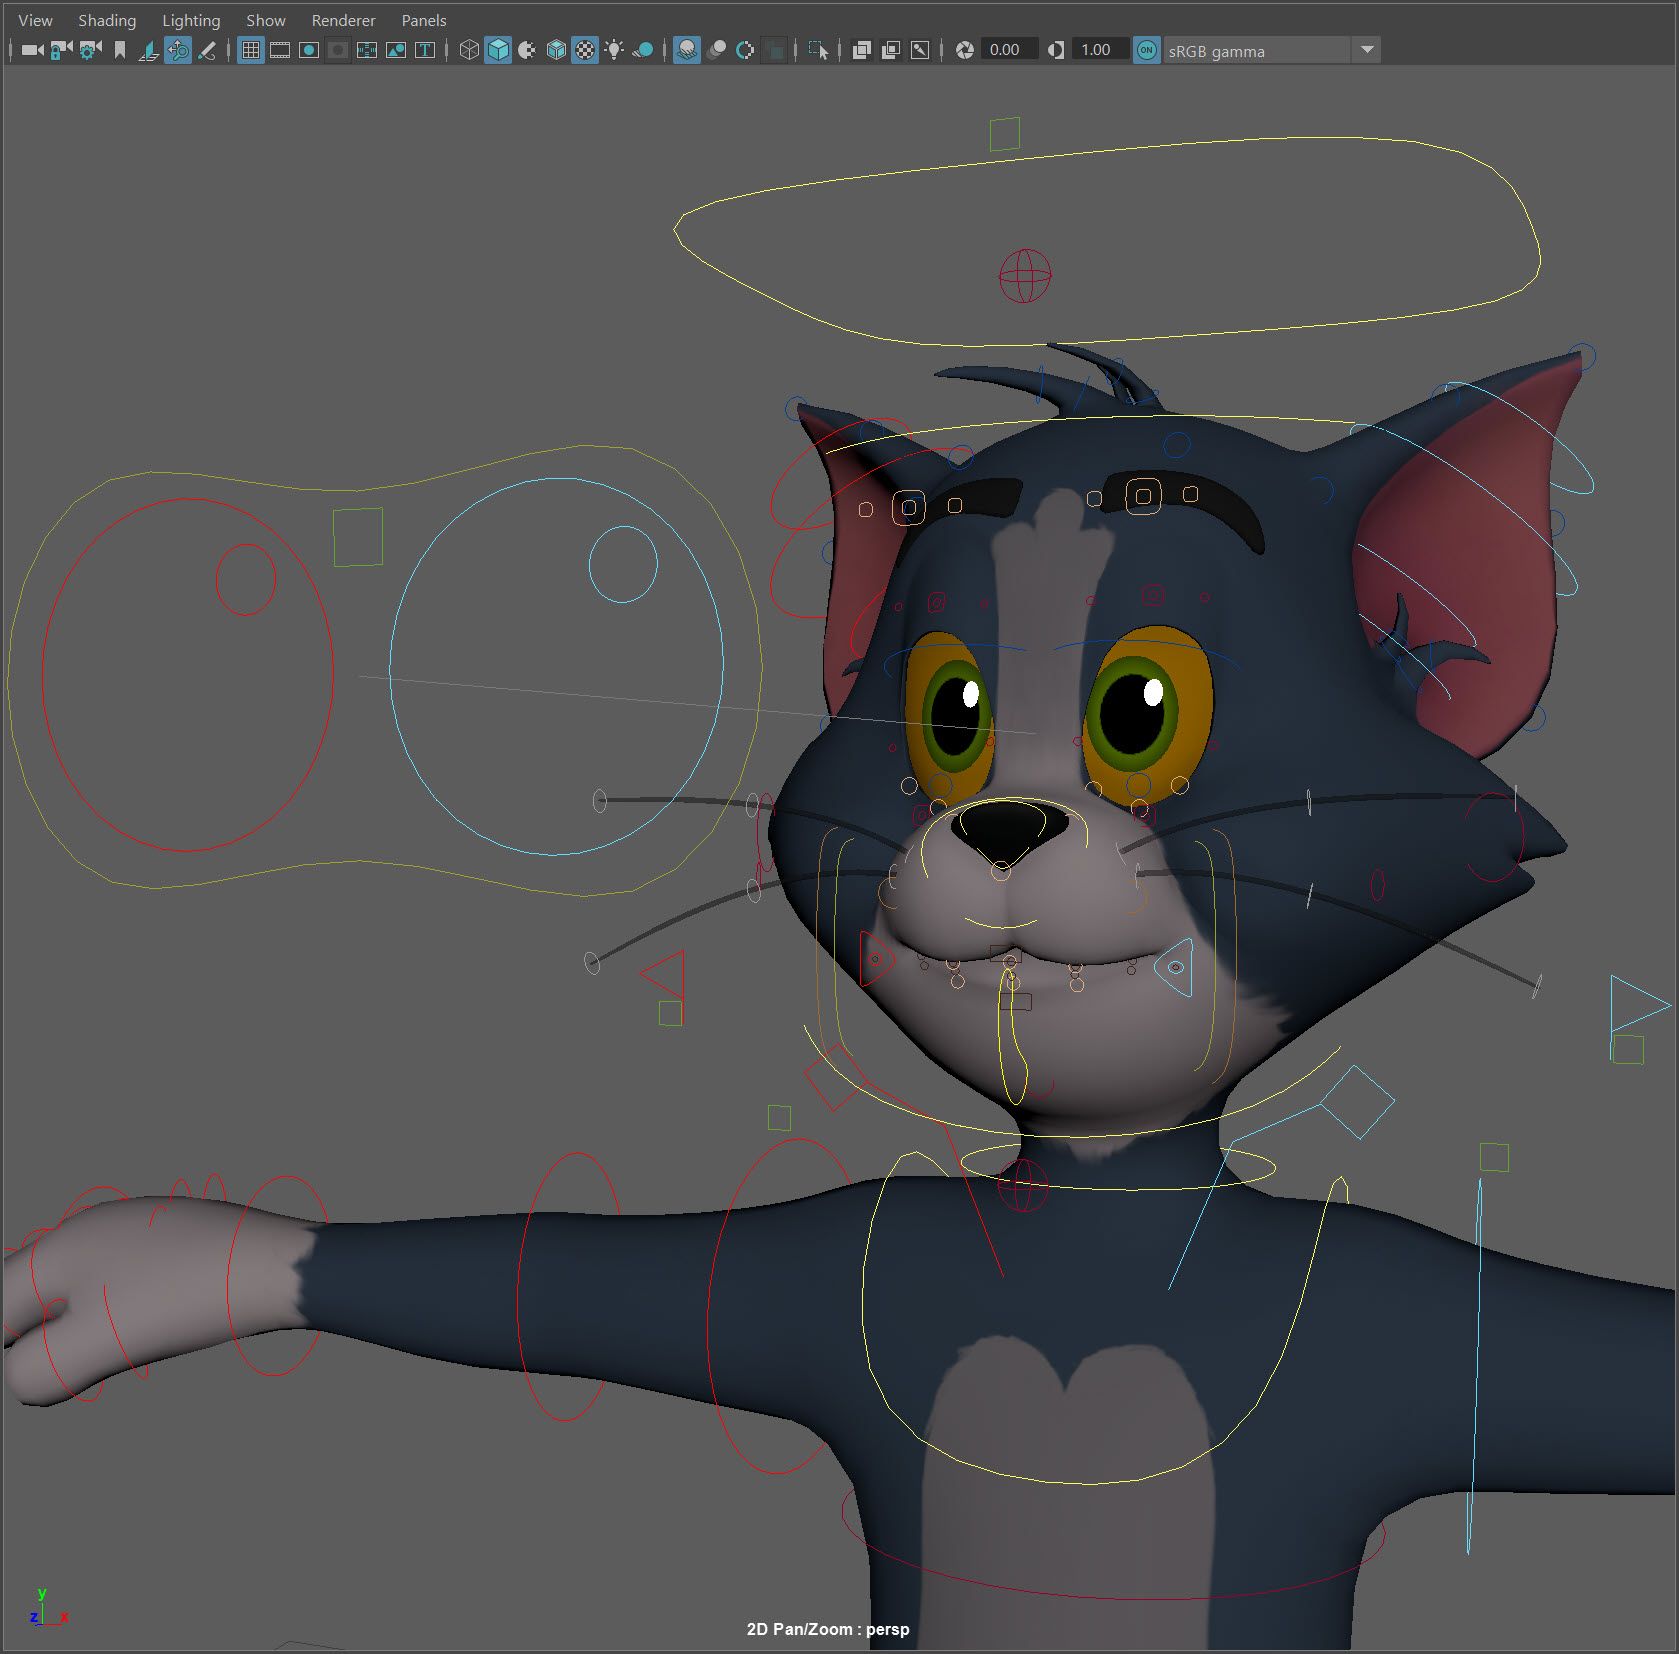
Task: Click Use All Lights bulb icon
Action: (x=614, y=50)
